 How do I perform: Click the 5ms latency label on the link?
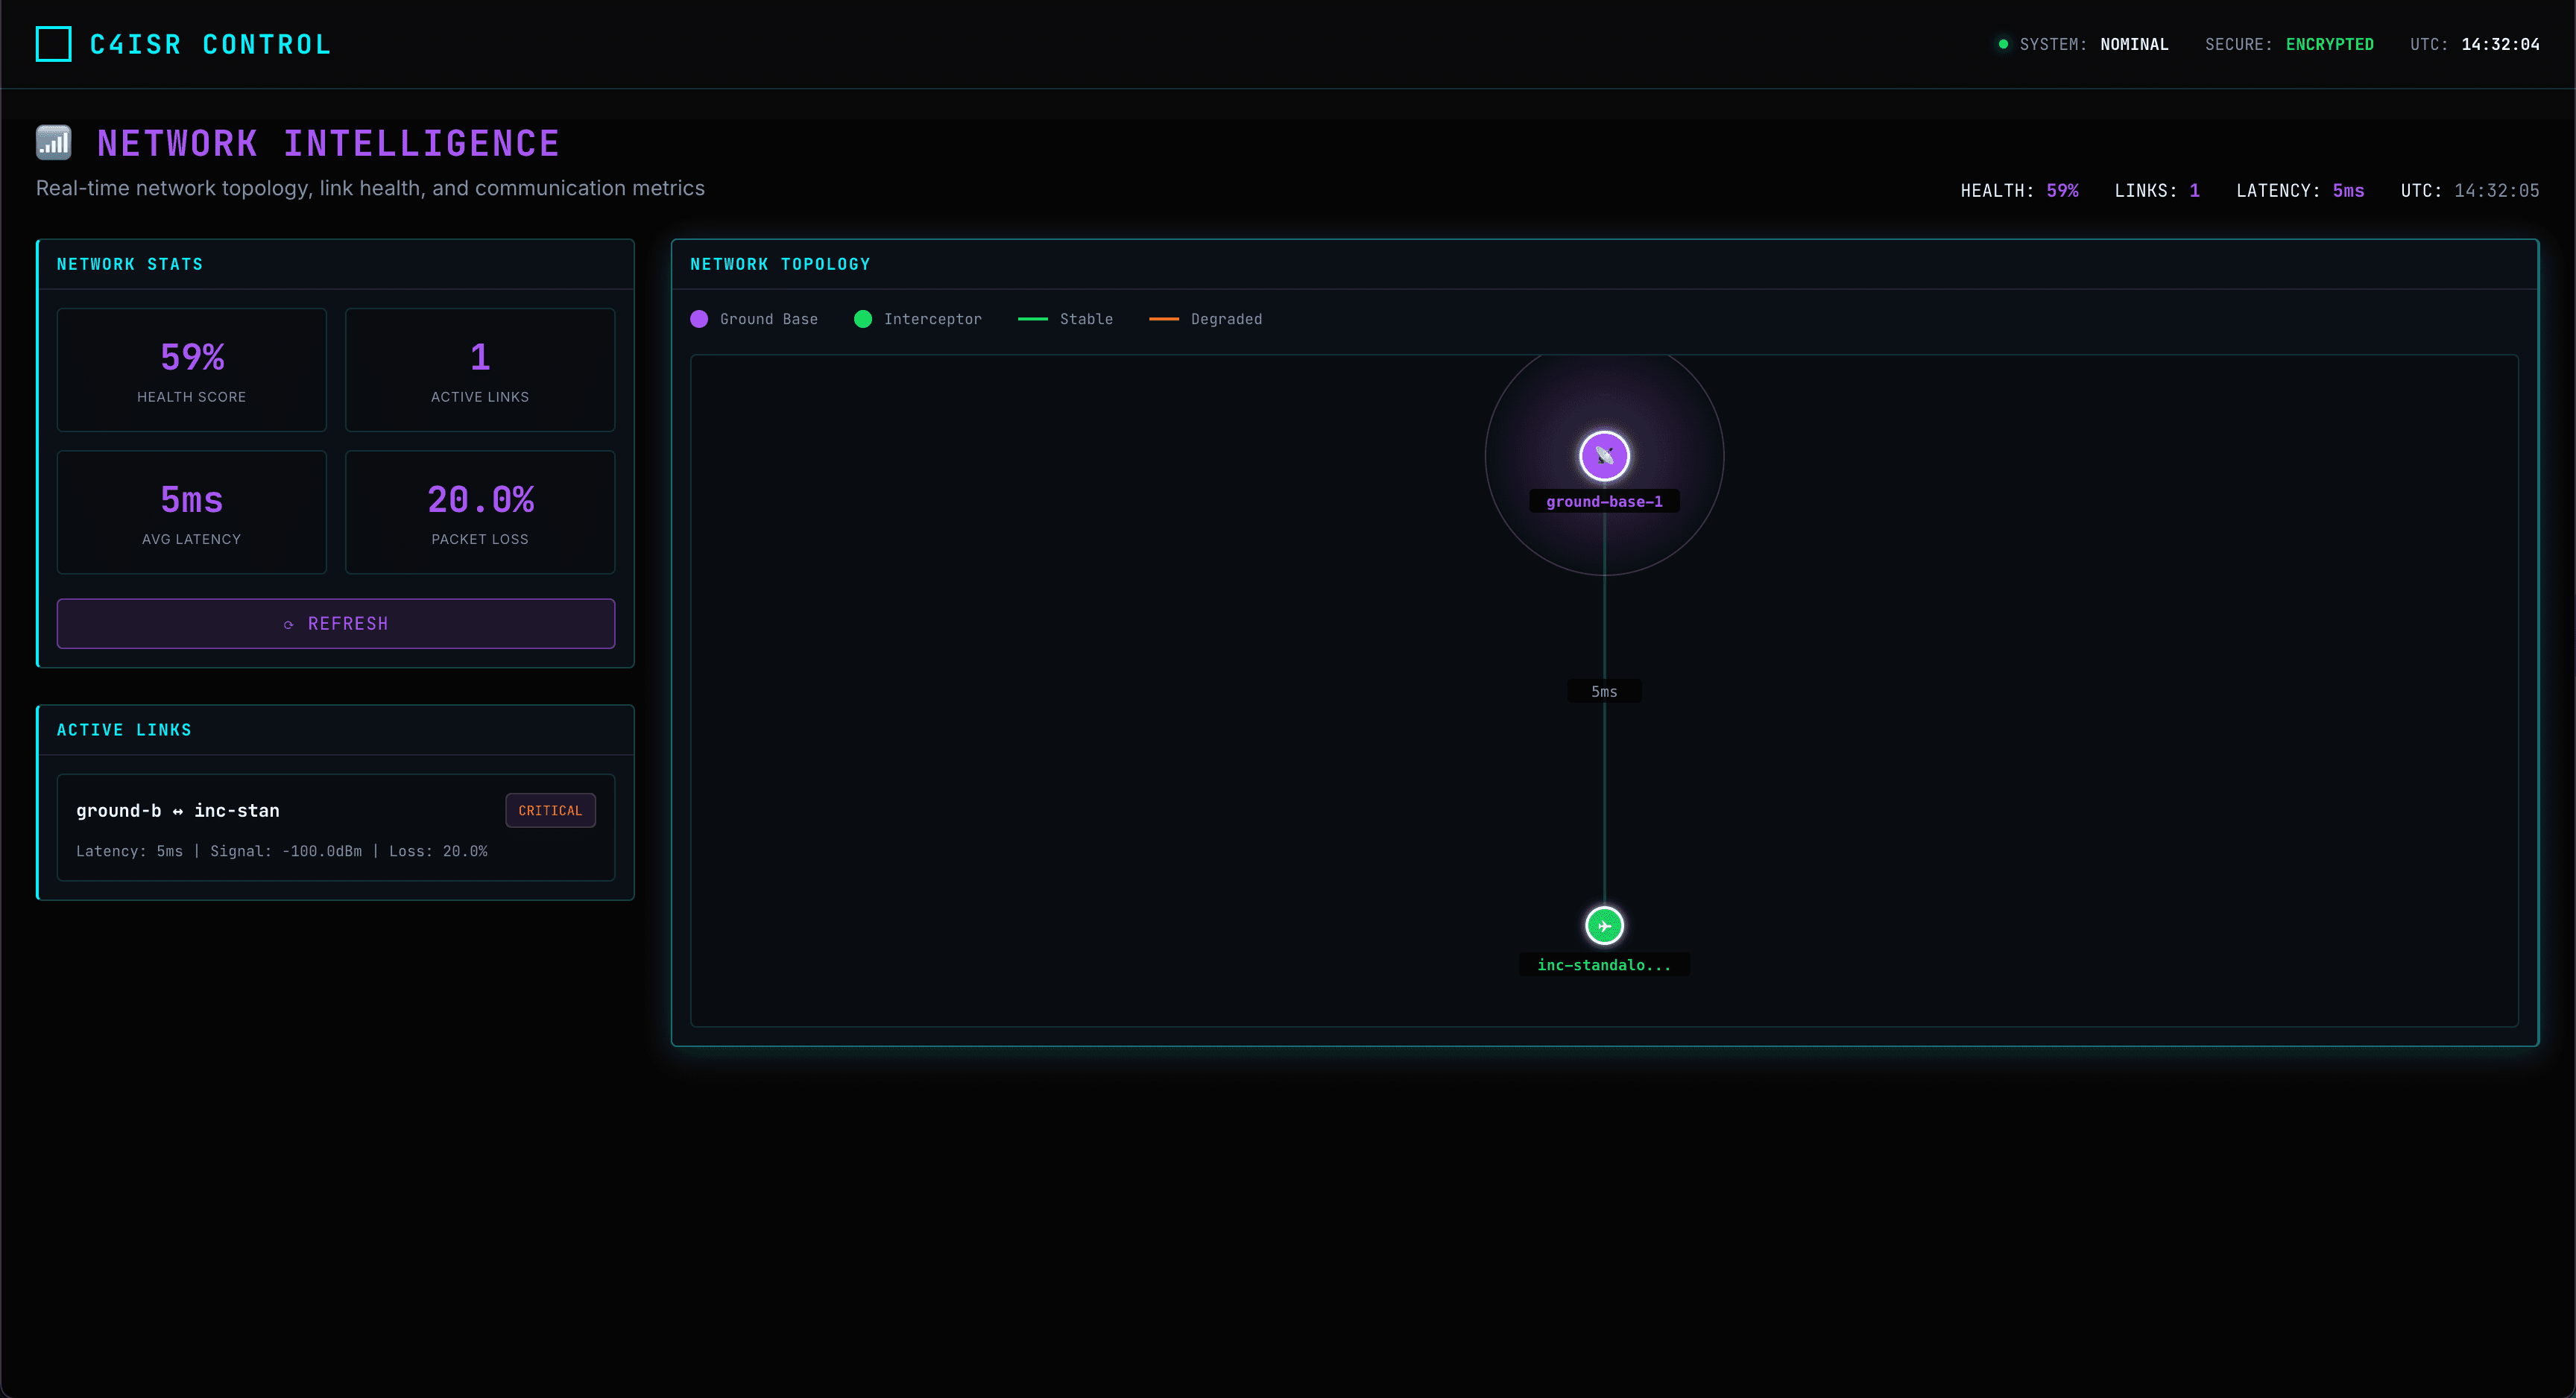coord(1604,690)
